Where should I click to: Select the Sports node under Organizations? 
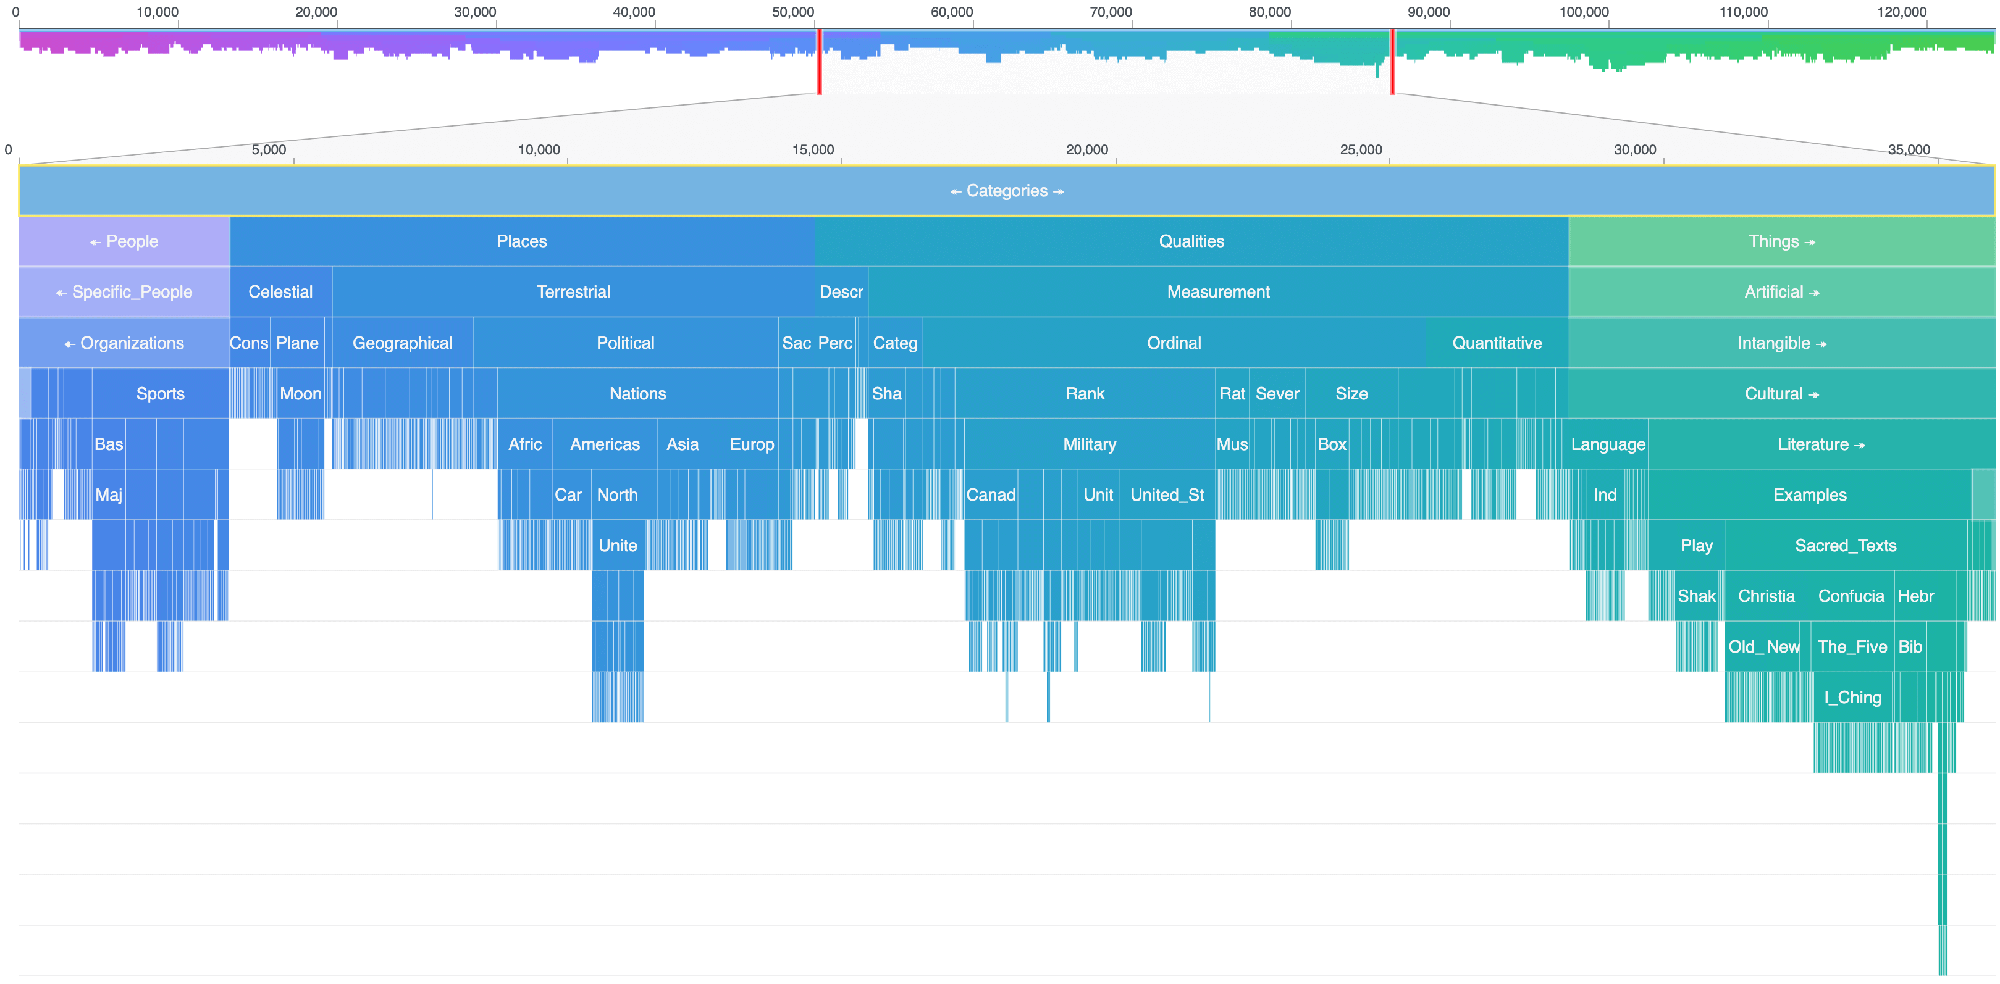(160, 394)
